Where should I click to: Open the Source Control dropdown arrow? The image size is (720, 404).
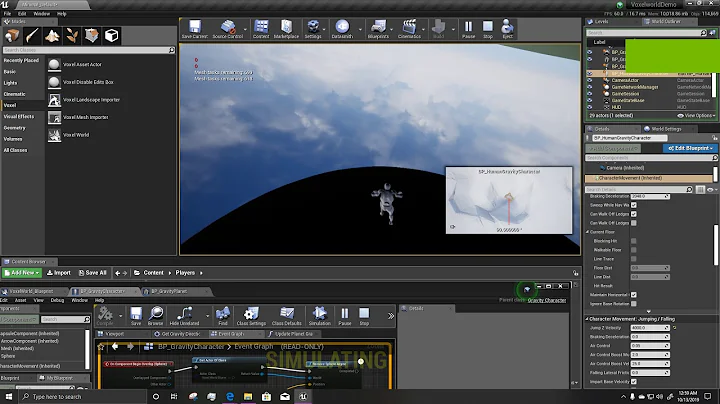click(245, 29)
